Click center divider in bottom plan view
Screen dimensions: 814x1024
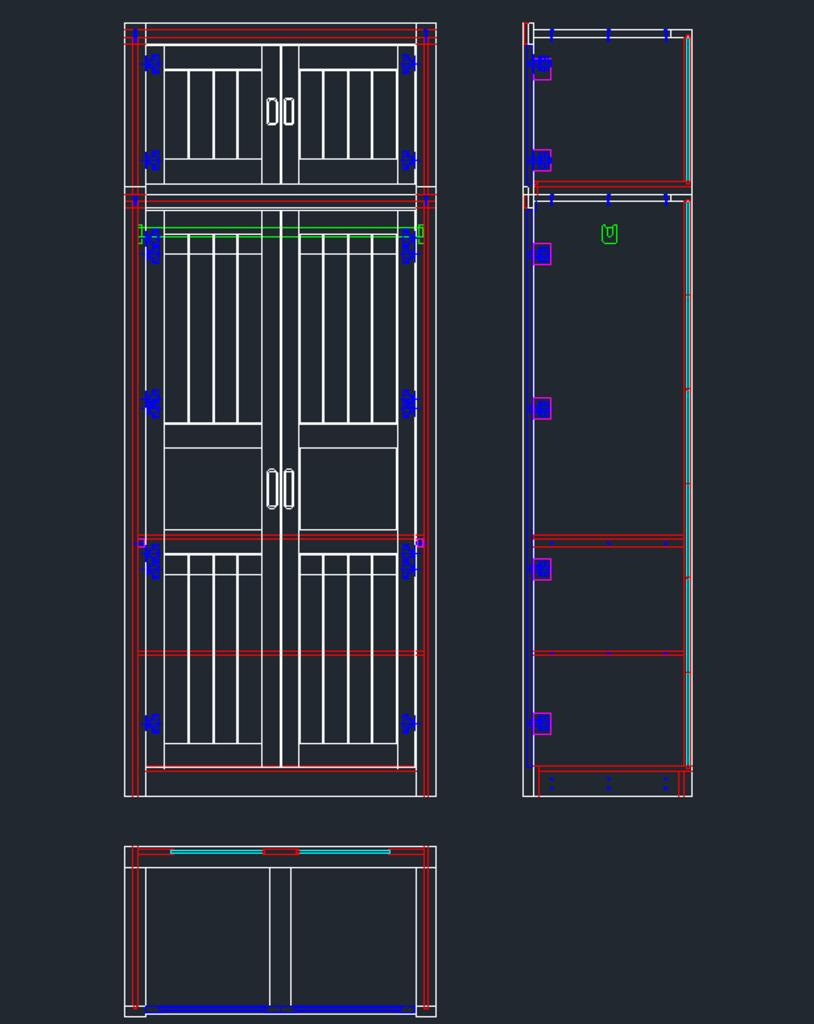click(280, 936)
